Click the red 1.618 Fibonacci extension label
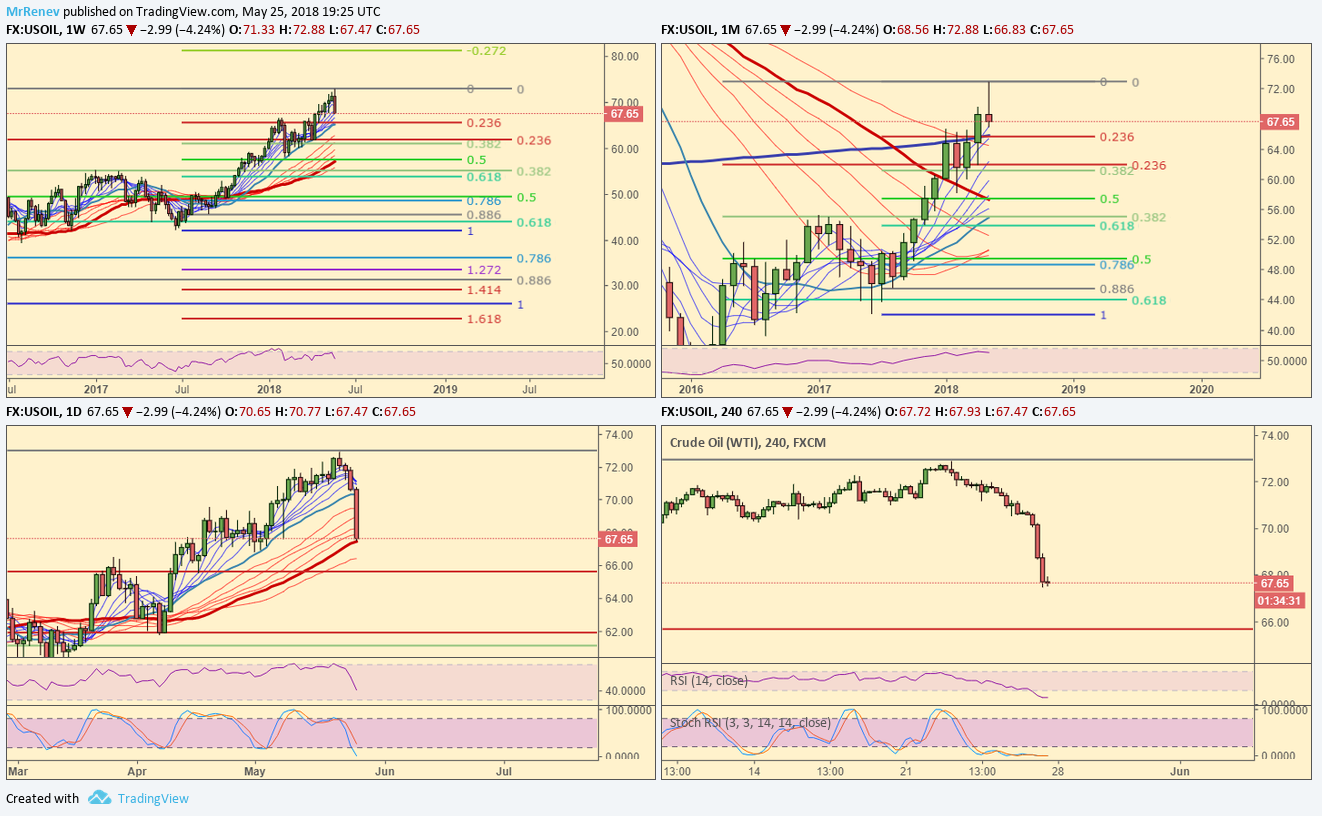 click(483, 319)
